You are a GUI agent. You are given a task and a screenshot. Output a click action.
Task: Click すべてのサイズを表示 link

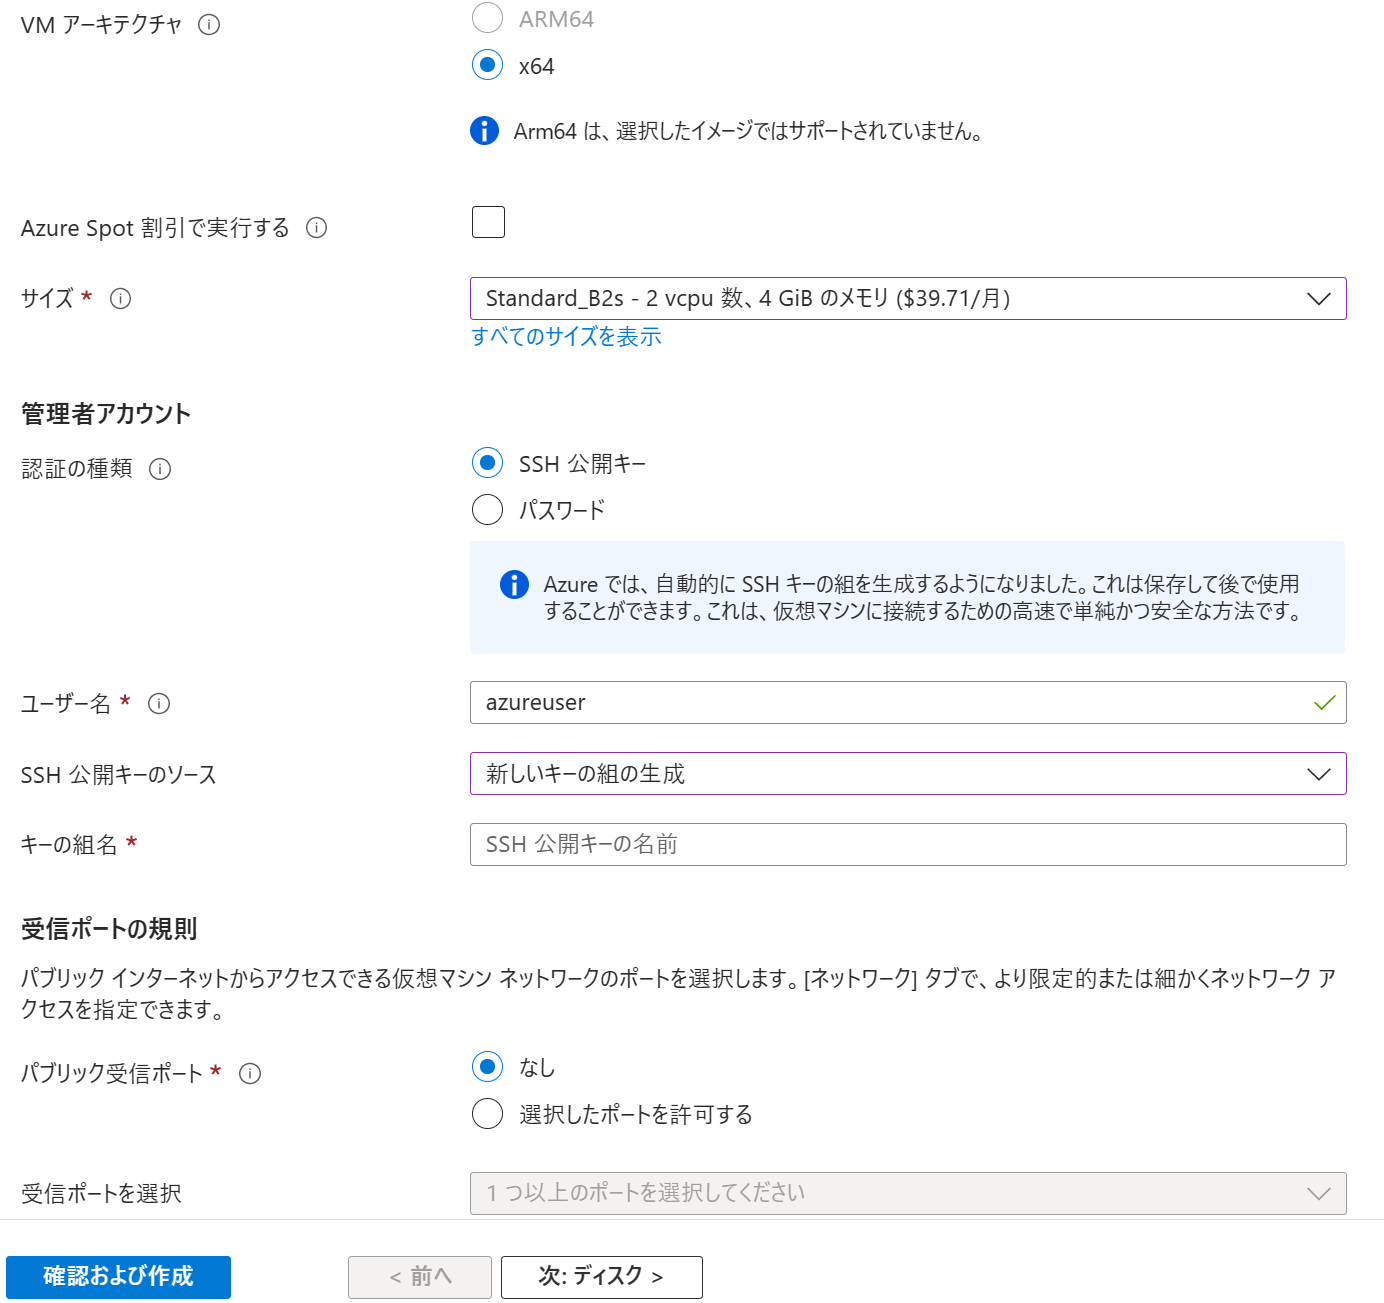566,337
